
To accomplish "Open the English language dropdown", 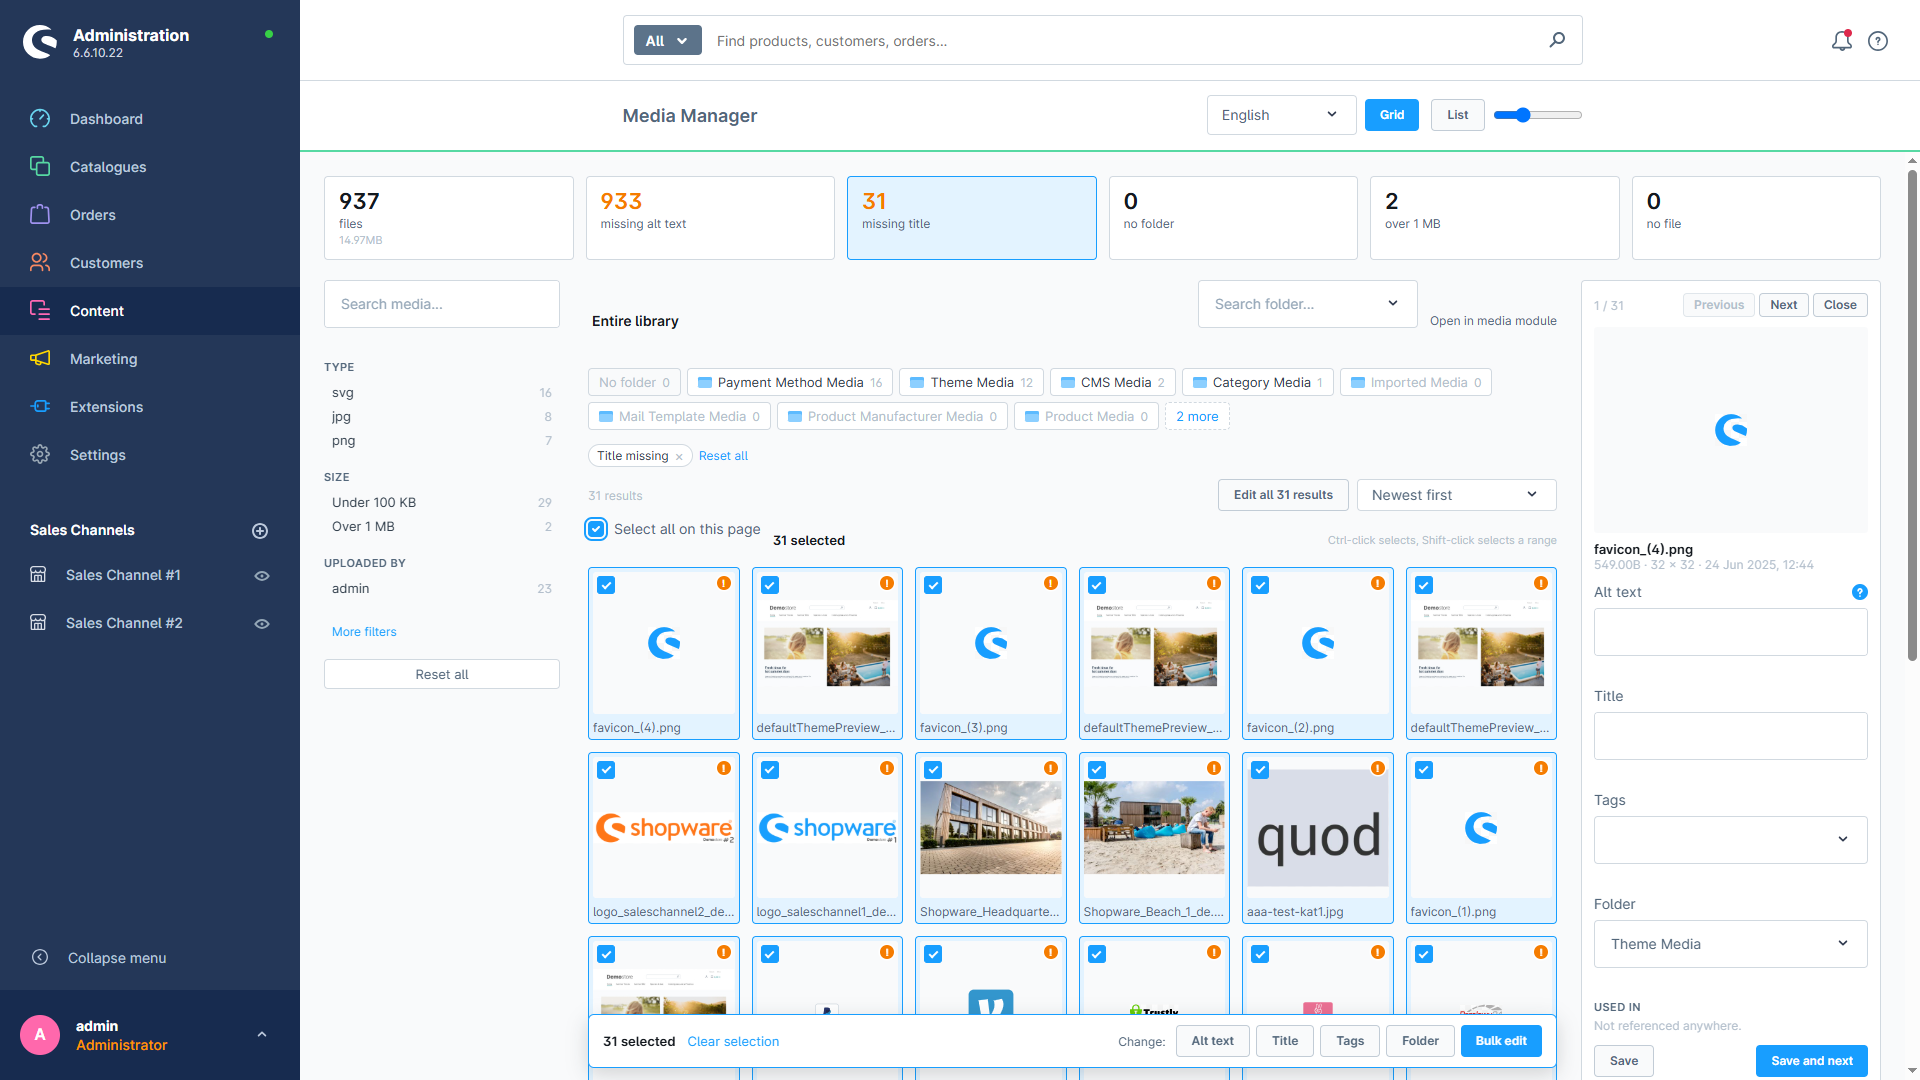I will pyautogui.click(x=1281, y=115).
